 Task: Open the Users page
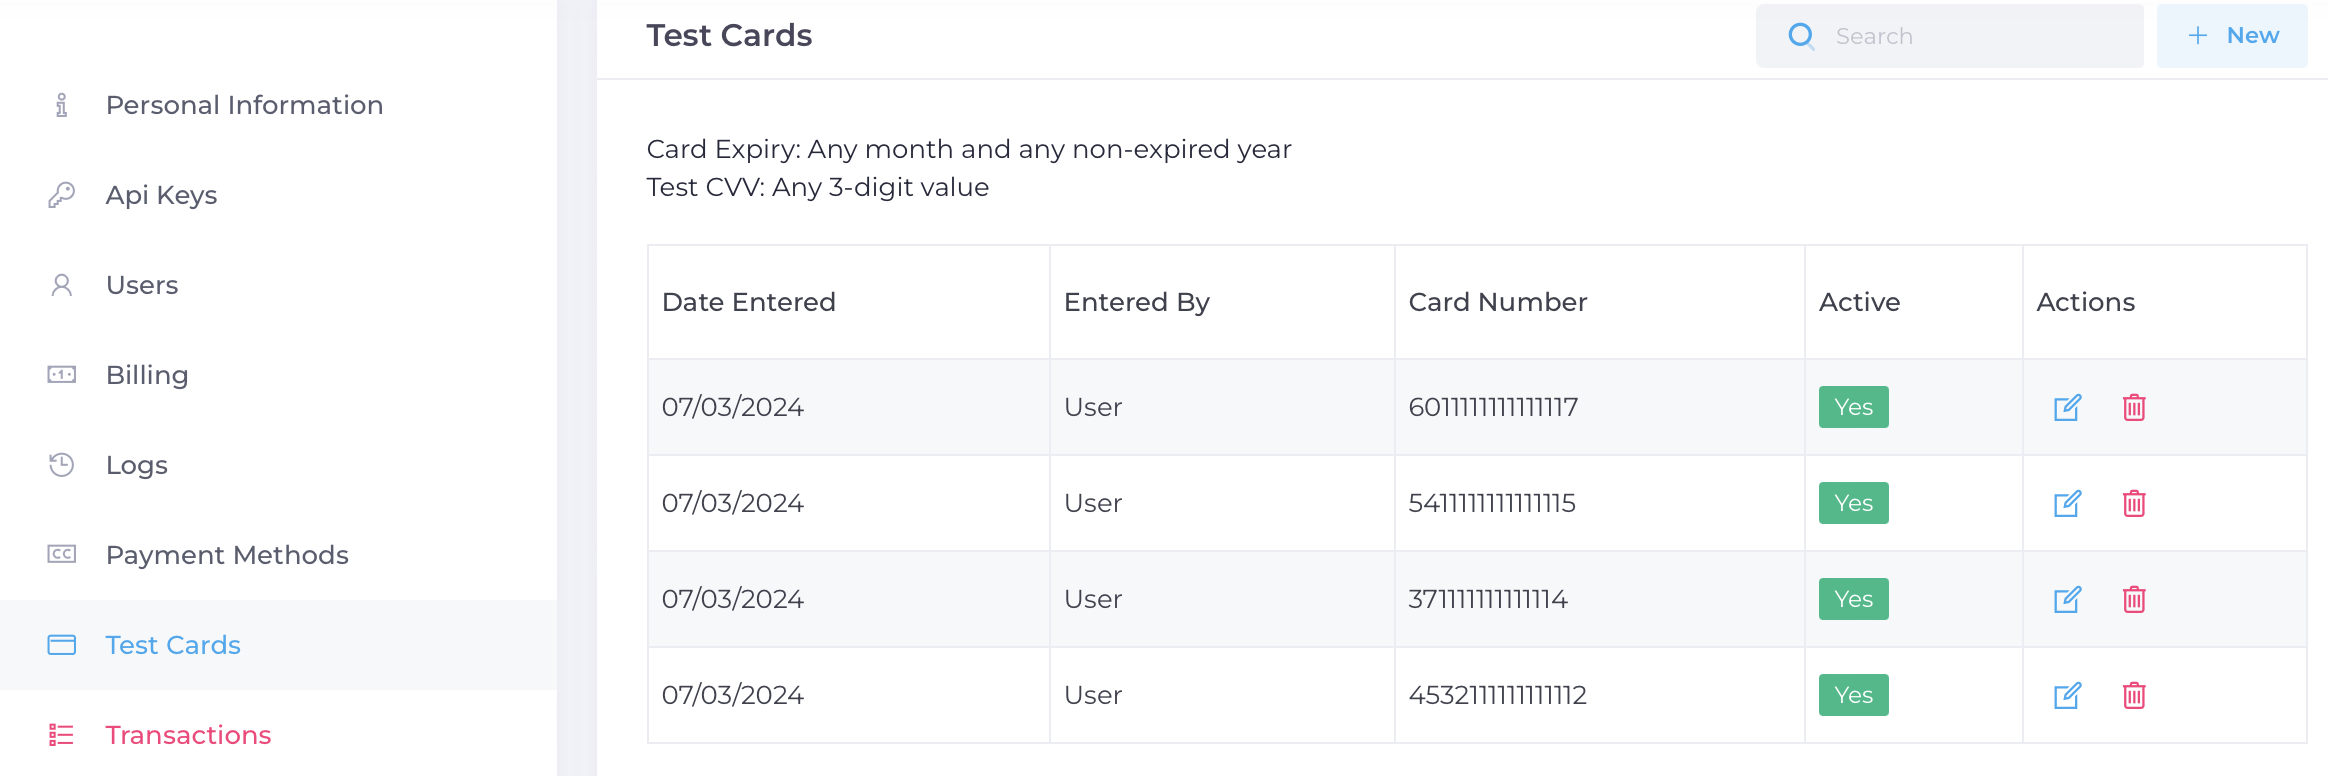pos(142,285)
